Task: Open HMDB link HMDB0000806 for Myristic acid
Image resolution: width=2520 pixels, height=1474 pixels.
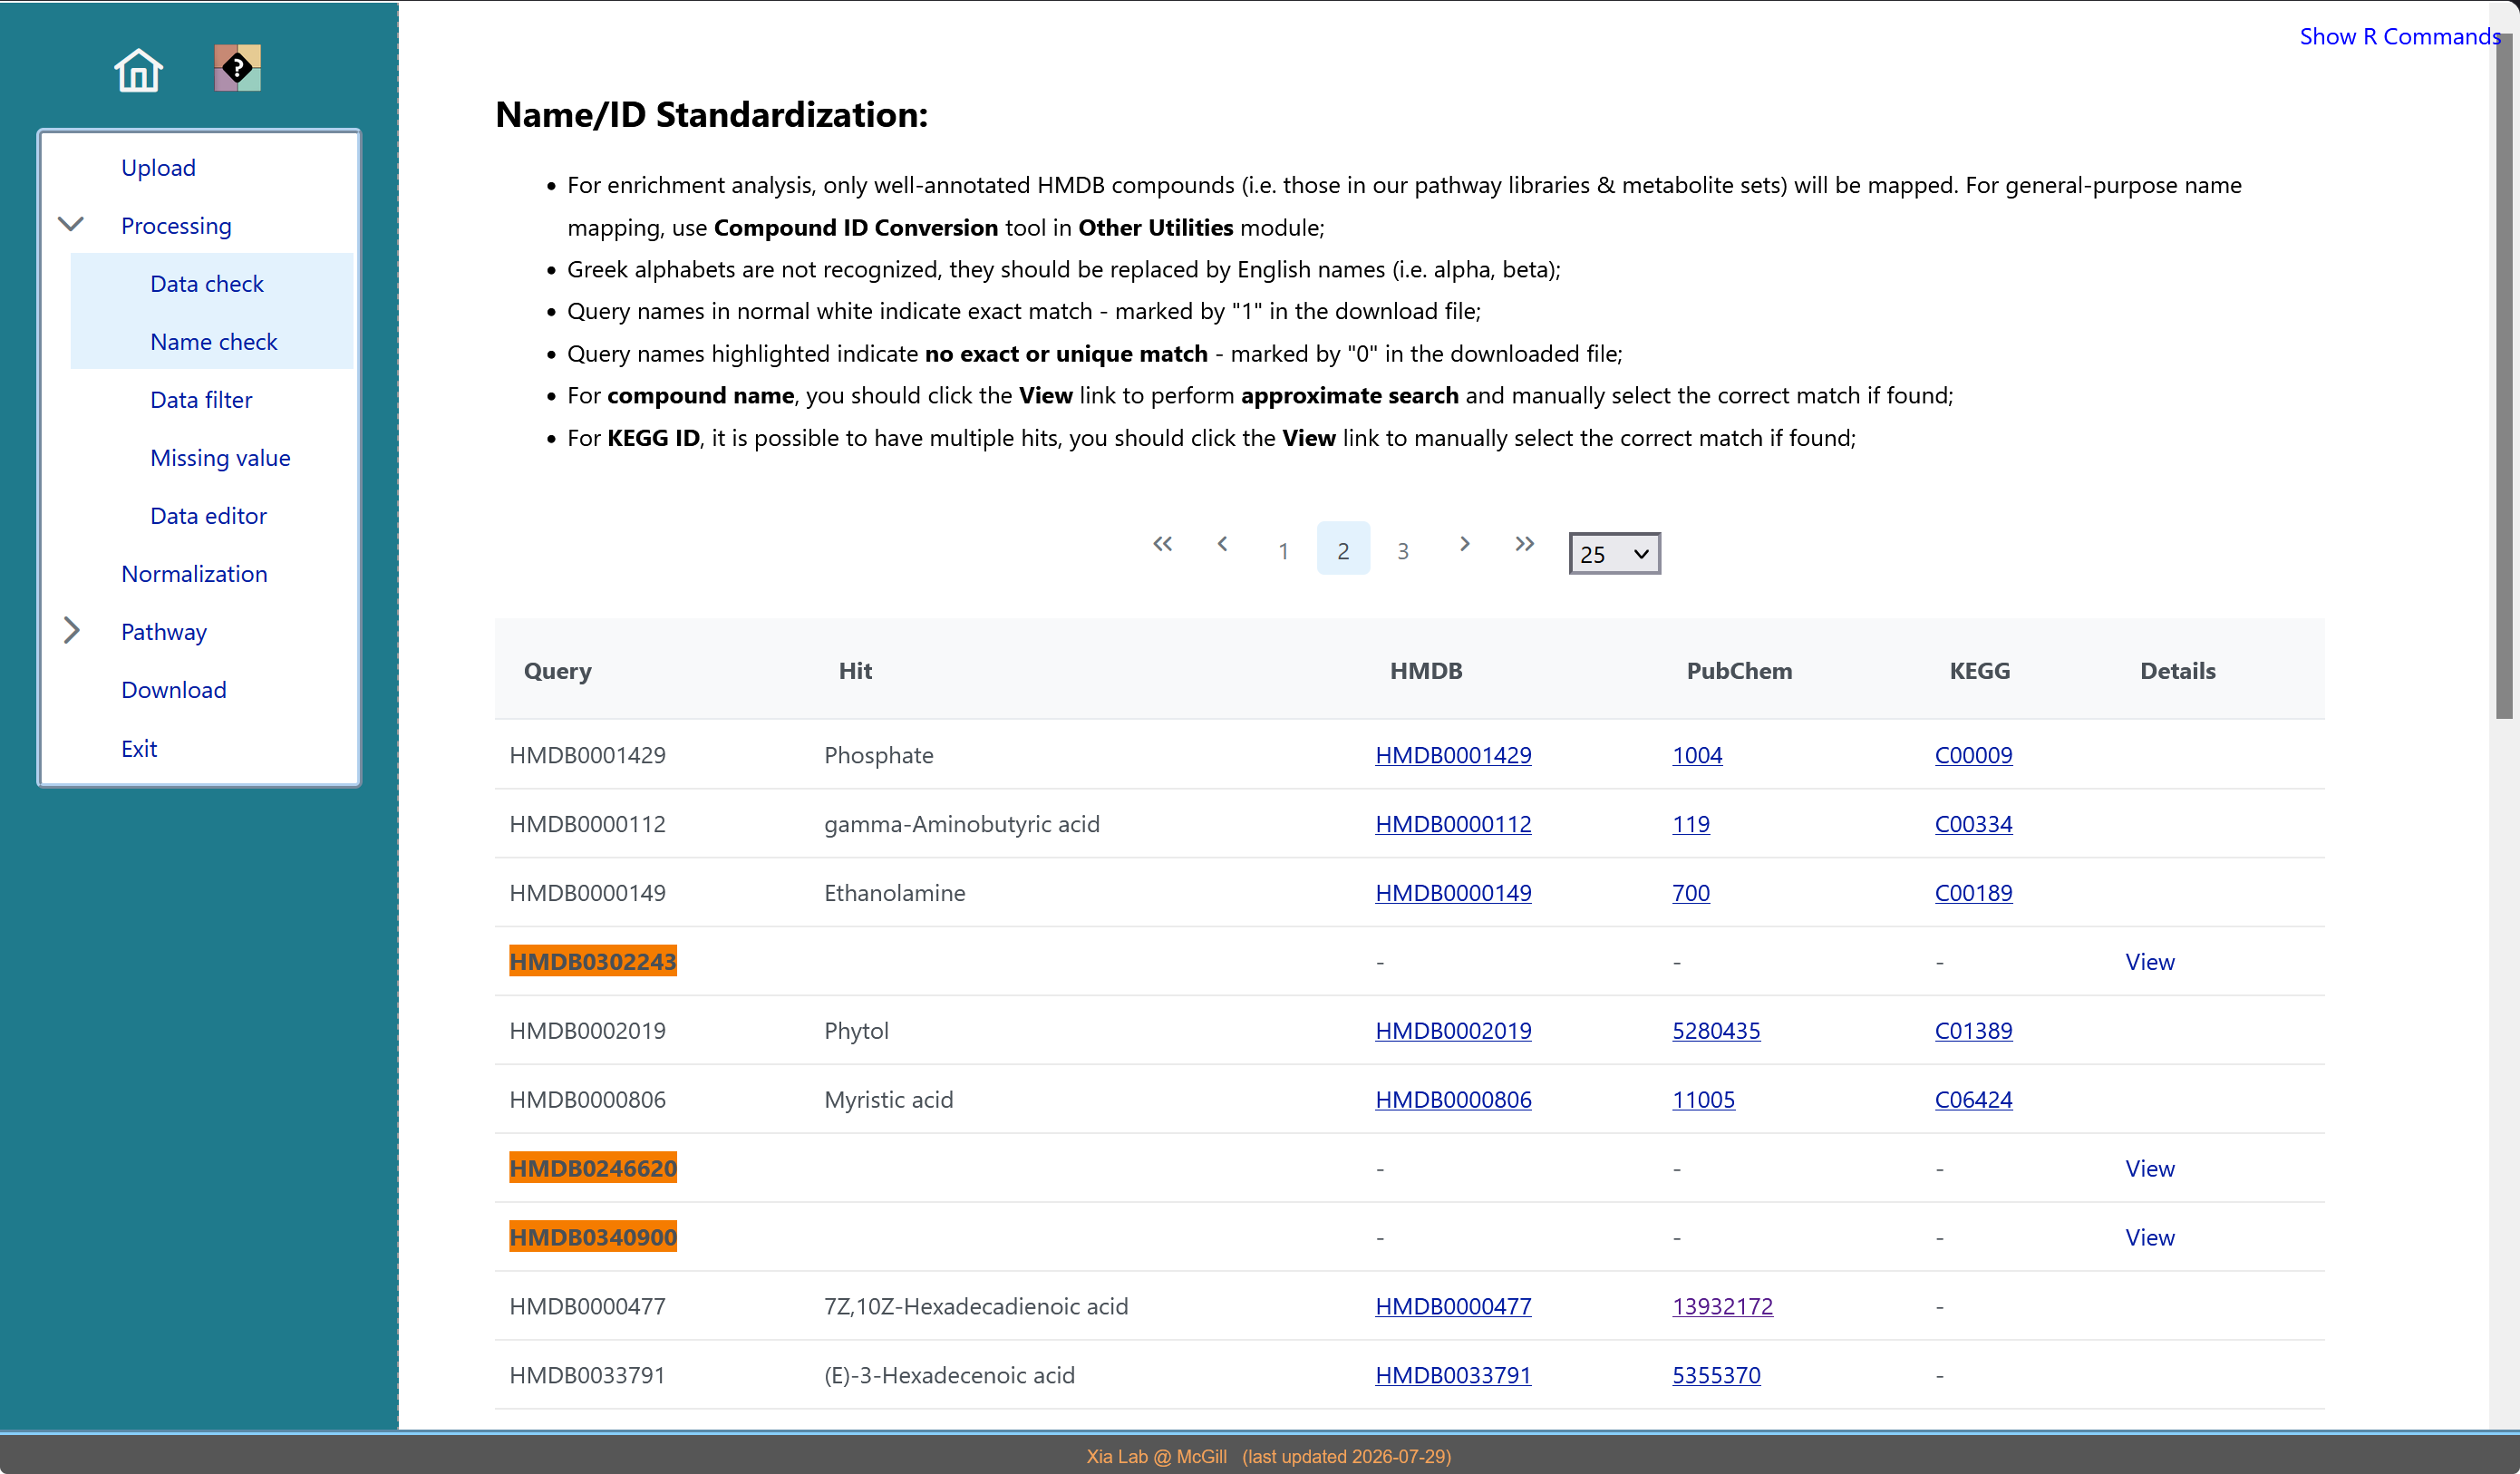Action: [x=1453, y=1100]
